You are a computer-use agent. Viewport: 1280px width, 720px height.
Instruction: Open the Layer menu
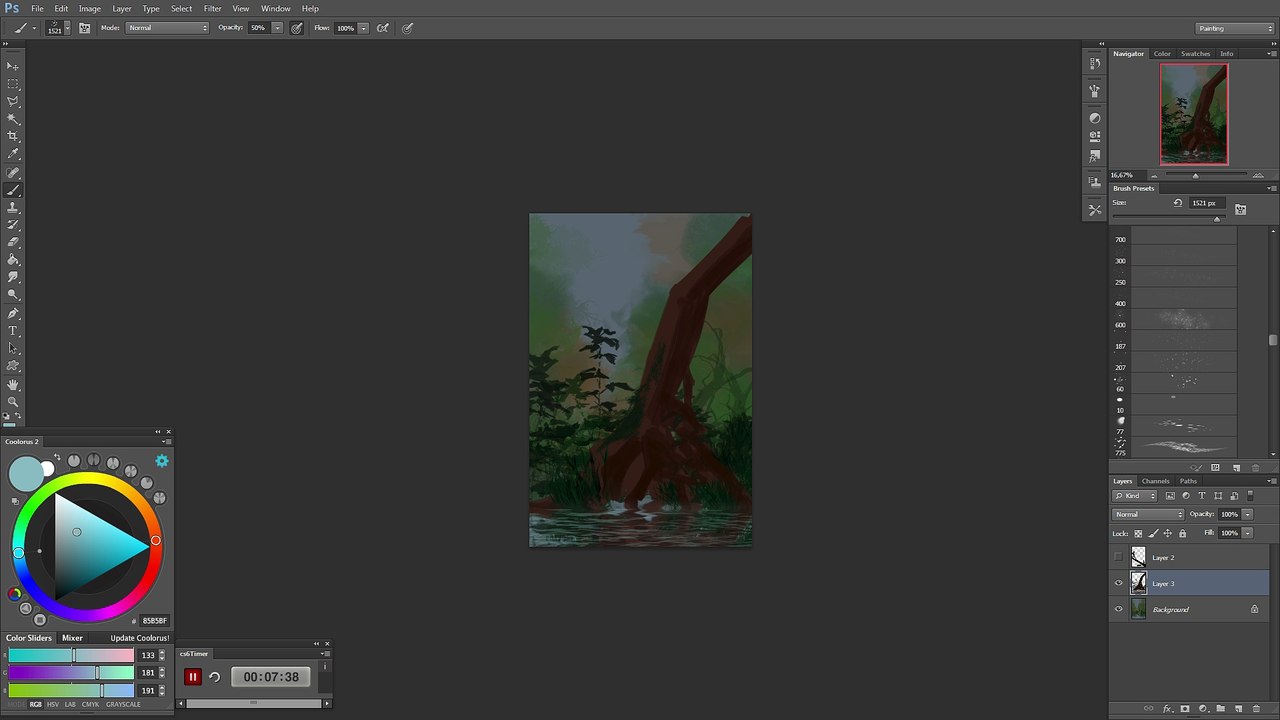(122, 8)
